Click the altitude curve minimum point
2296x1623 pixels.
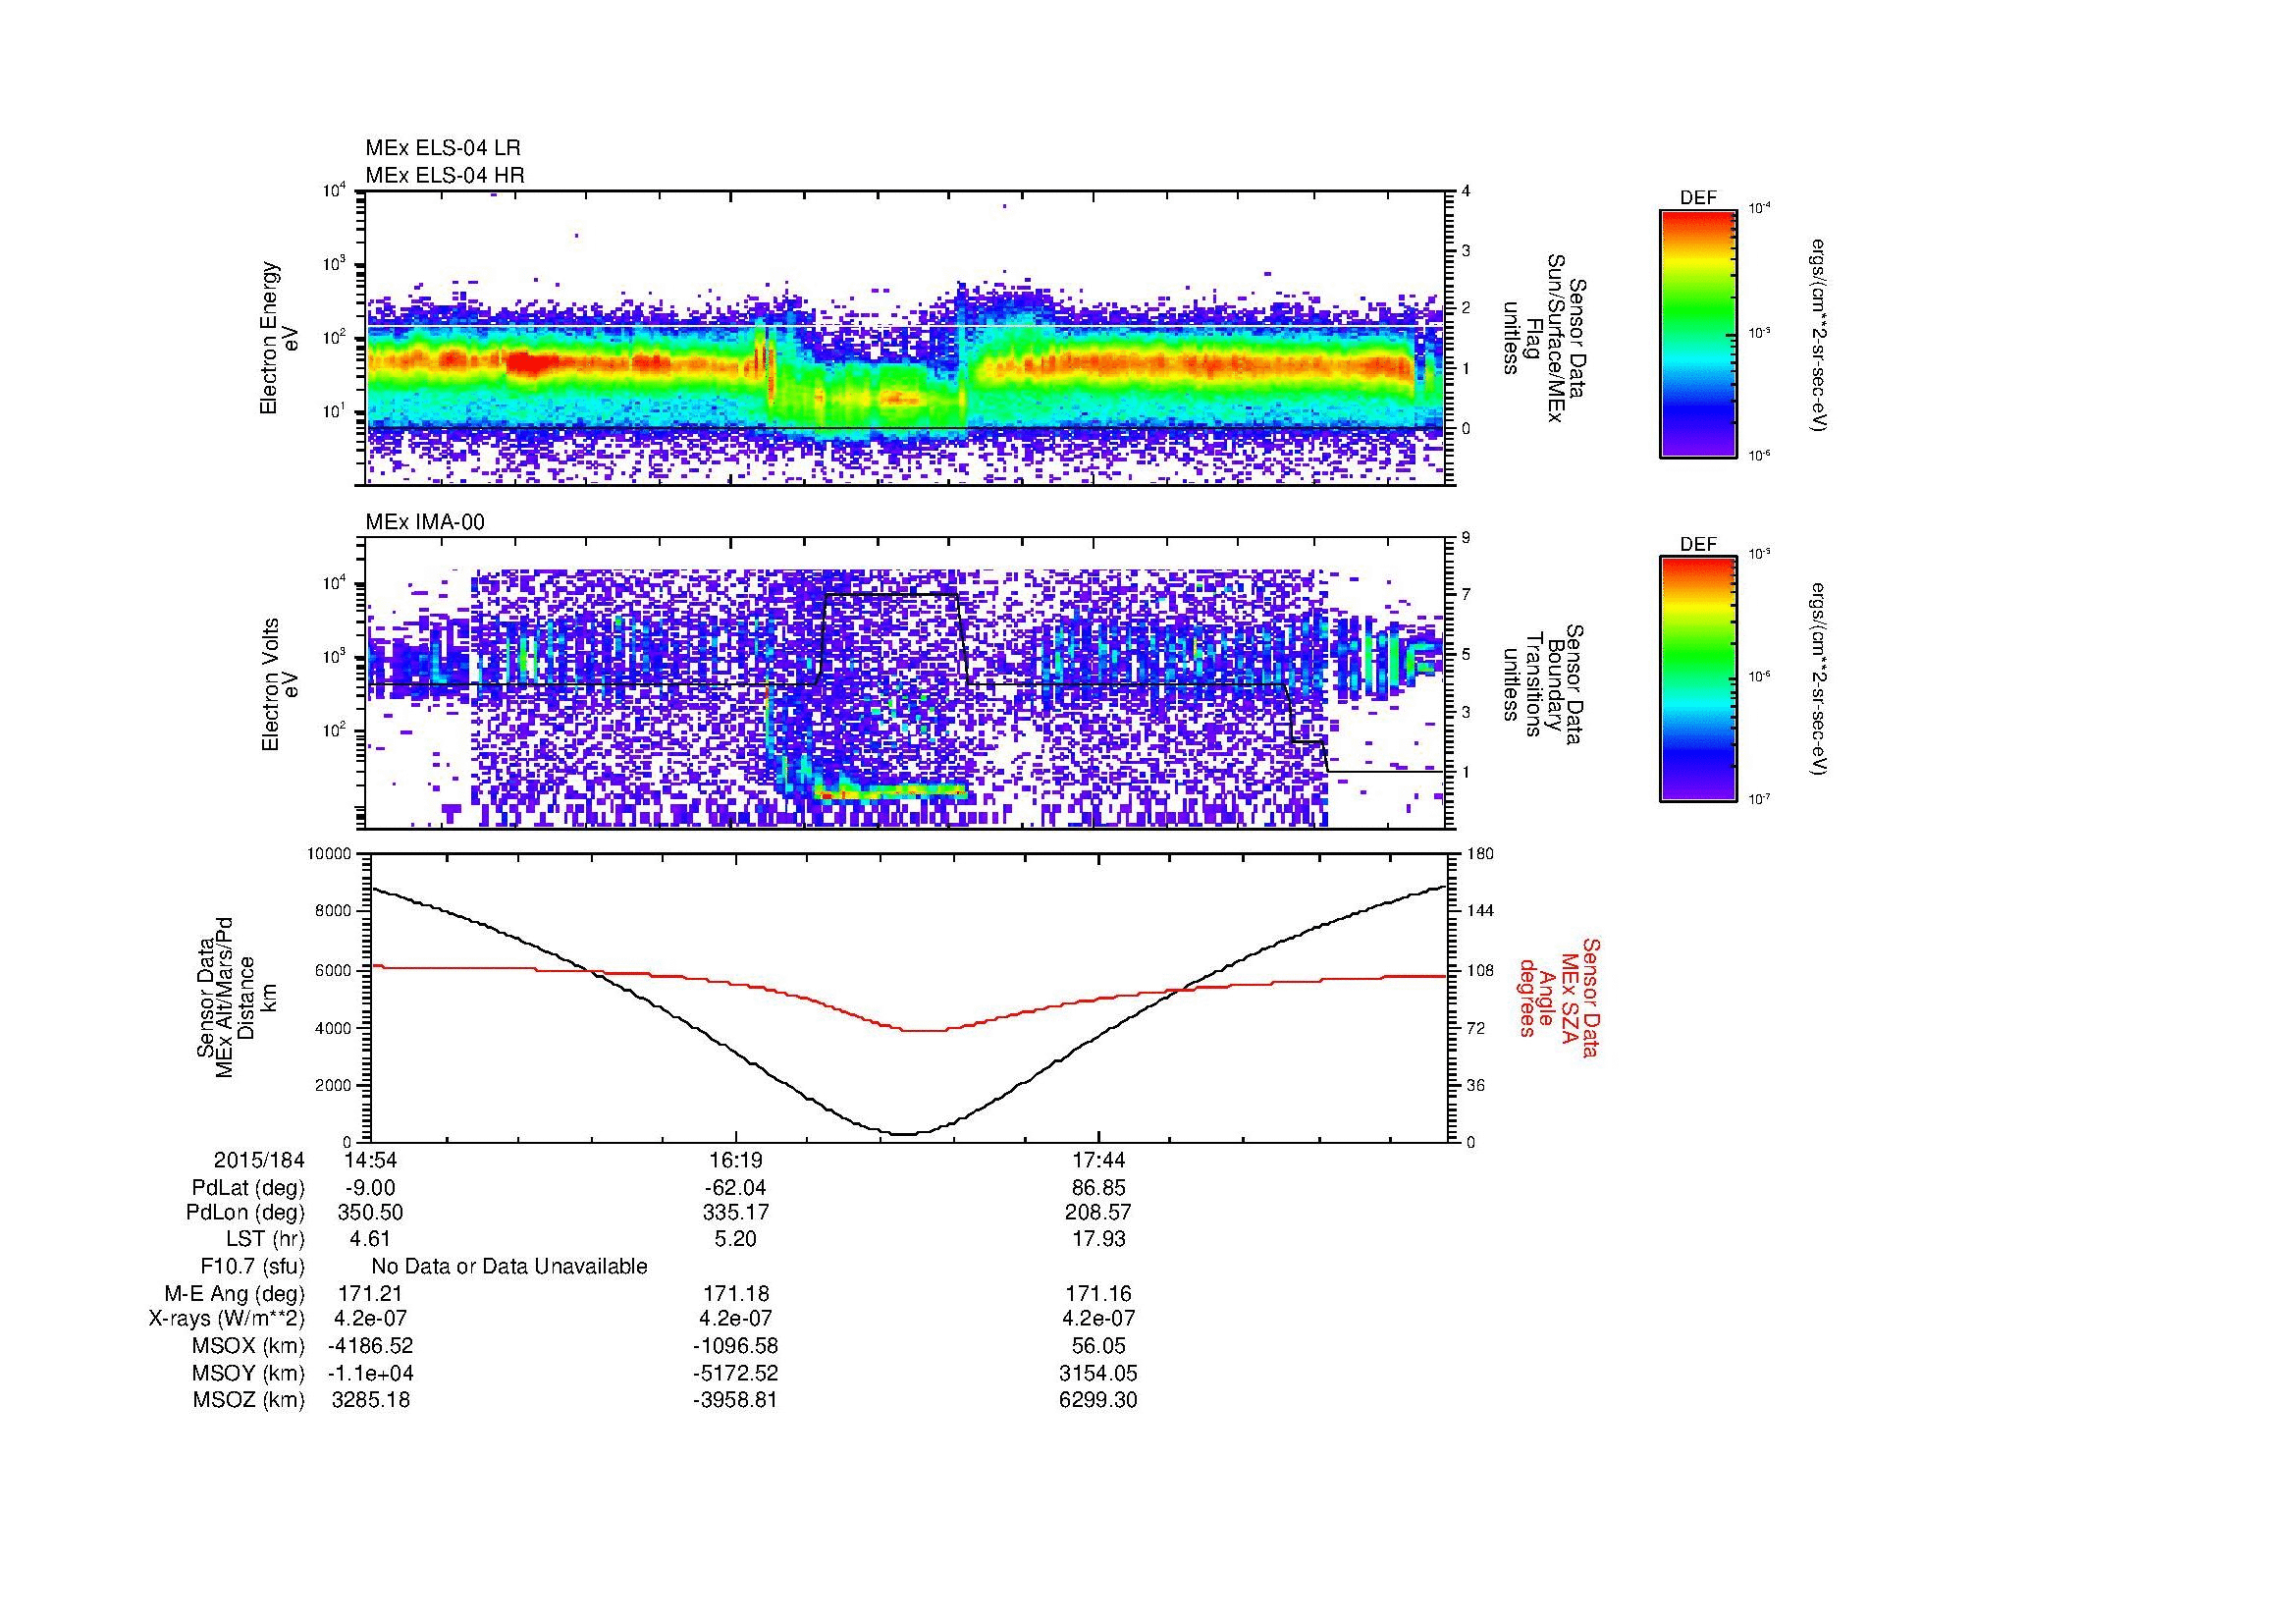[905, 1133]
